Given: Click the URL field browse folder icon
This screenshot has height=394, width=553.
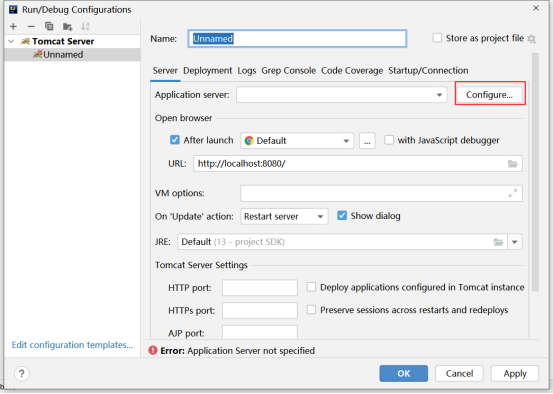Looking at the screenshot, I should 512,164.
